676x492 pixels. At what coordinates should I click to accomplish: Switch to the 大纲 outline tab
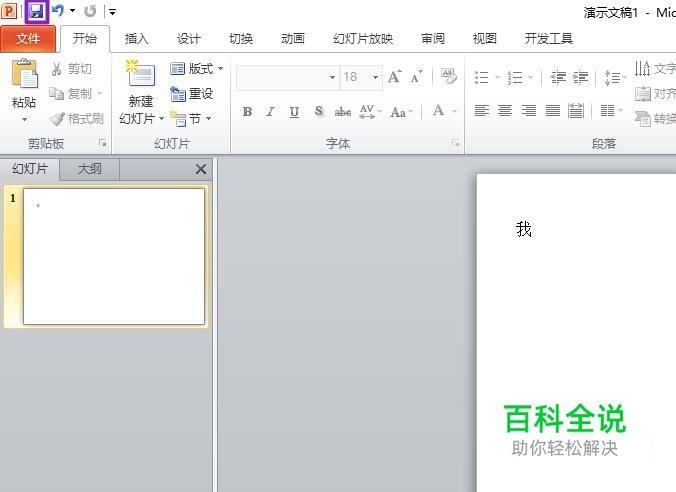point(90,169)
